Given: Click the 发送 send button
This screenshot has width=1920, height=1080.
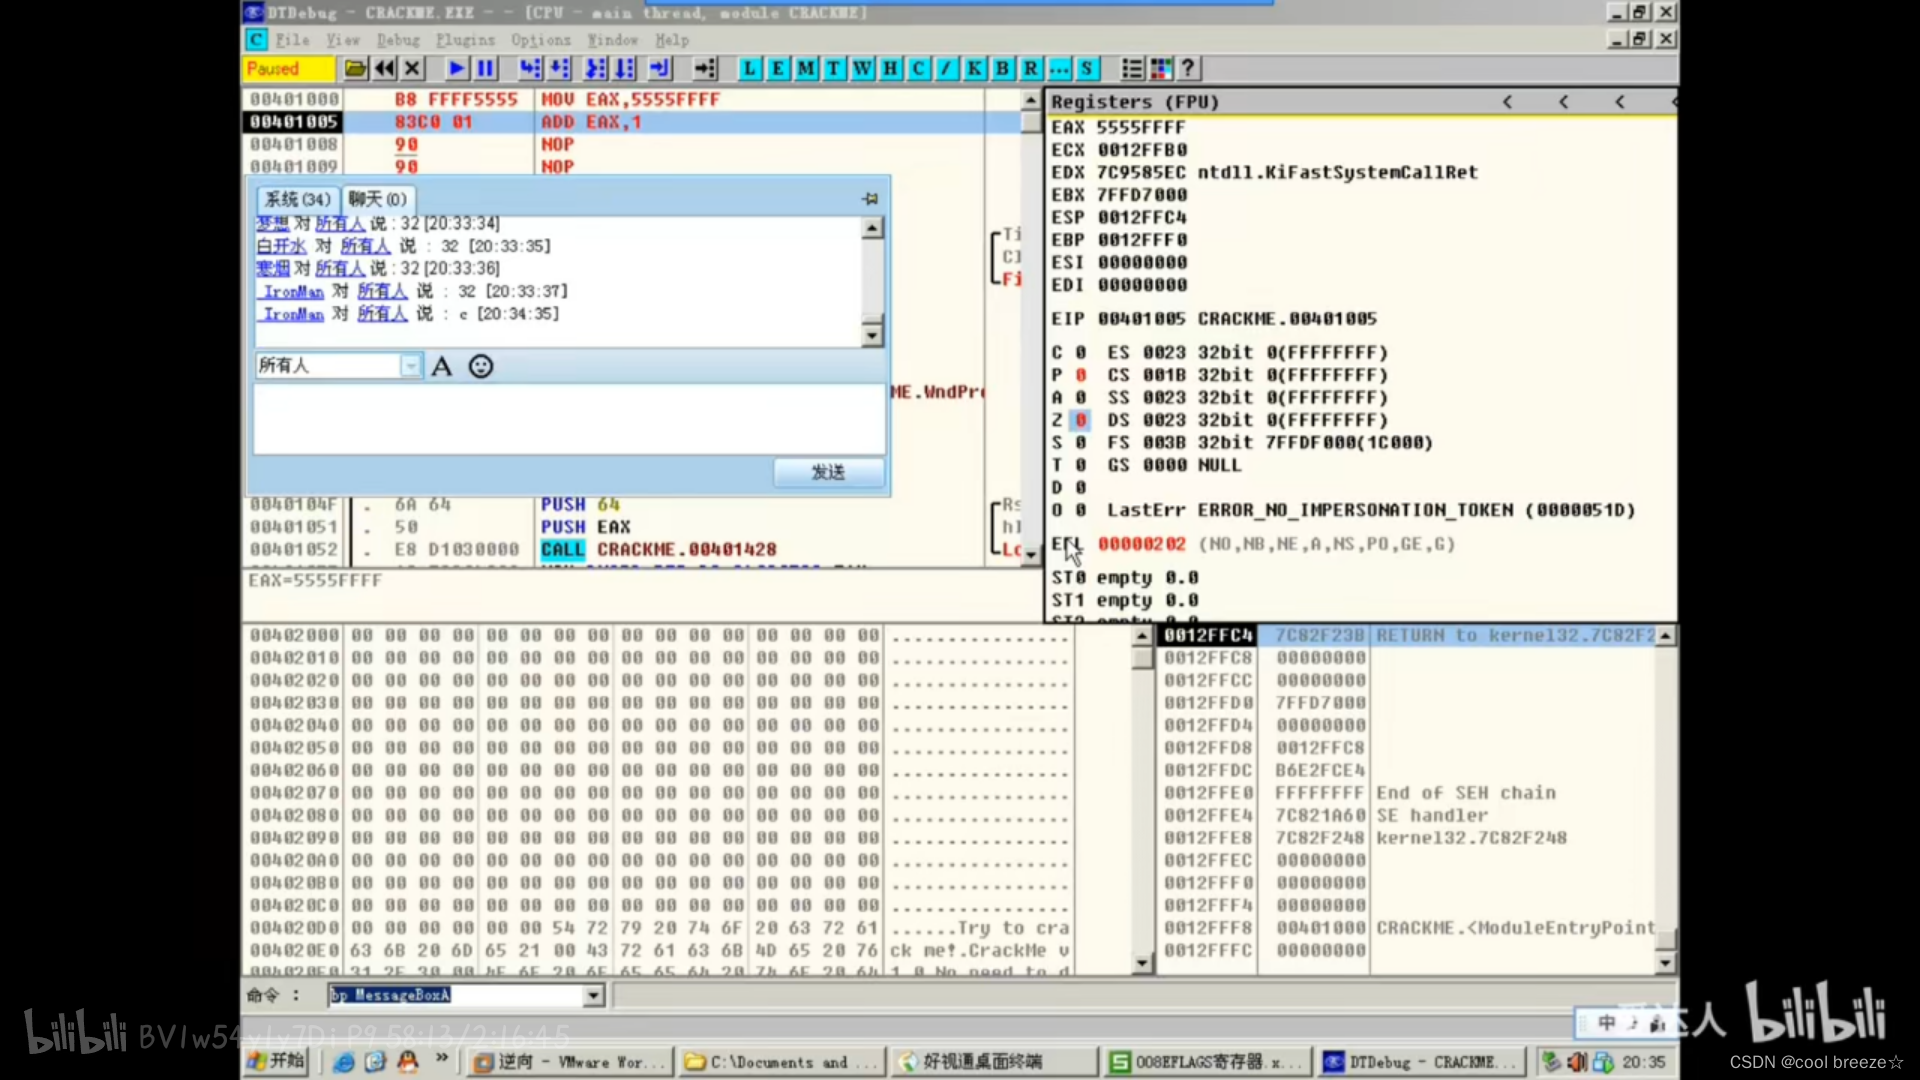Looking at the screenshot, I should (828, 472).
